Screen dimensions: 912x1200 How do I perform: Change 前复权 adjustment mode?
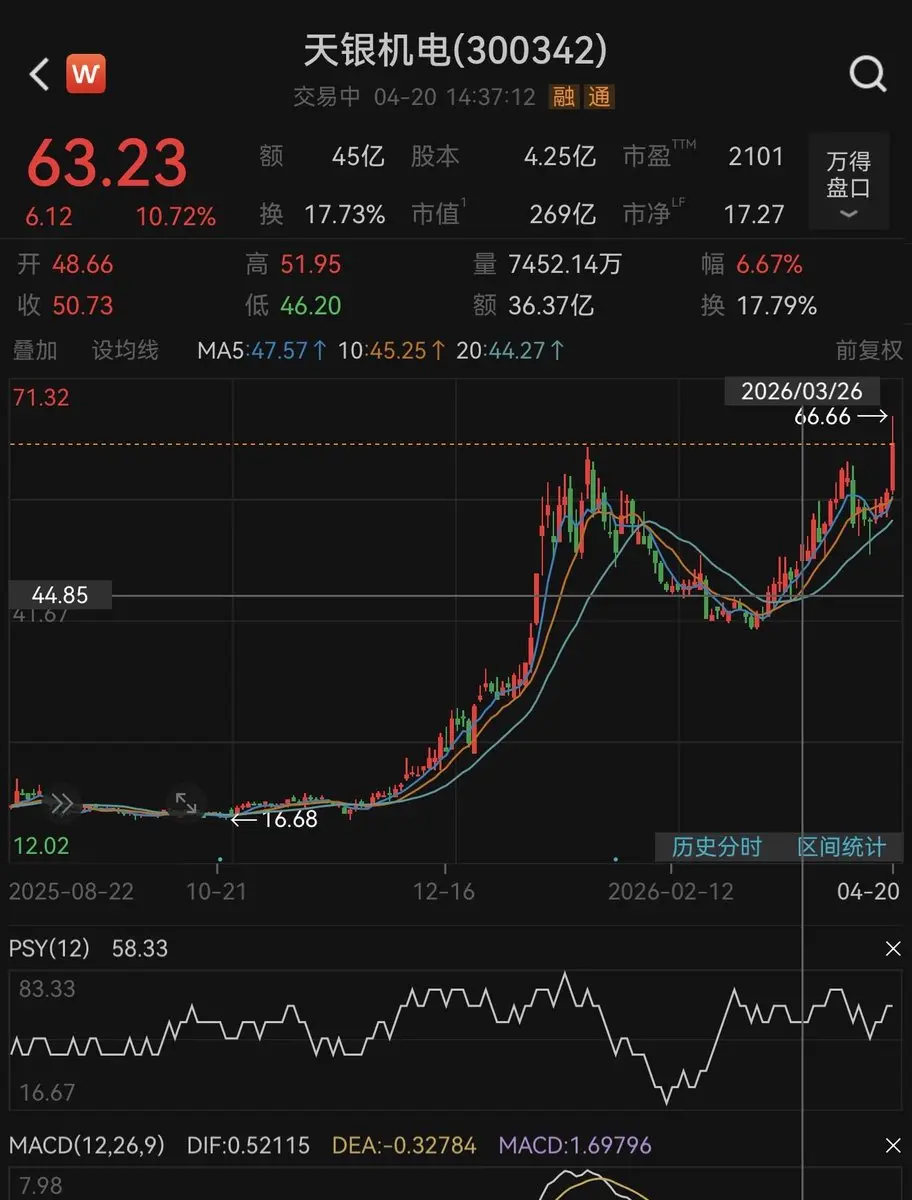tap(869, 351)
